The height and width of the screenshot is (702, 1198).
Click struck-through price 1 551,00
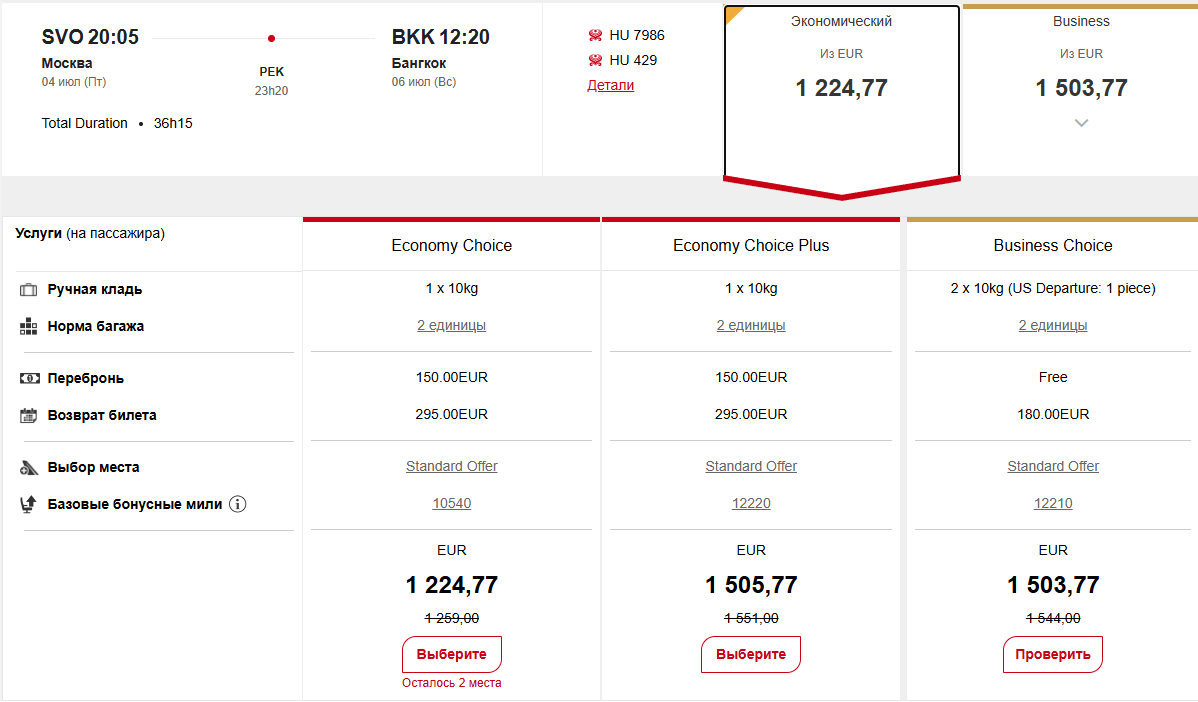point(750,618)
